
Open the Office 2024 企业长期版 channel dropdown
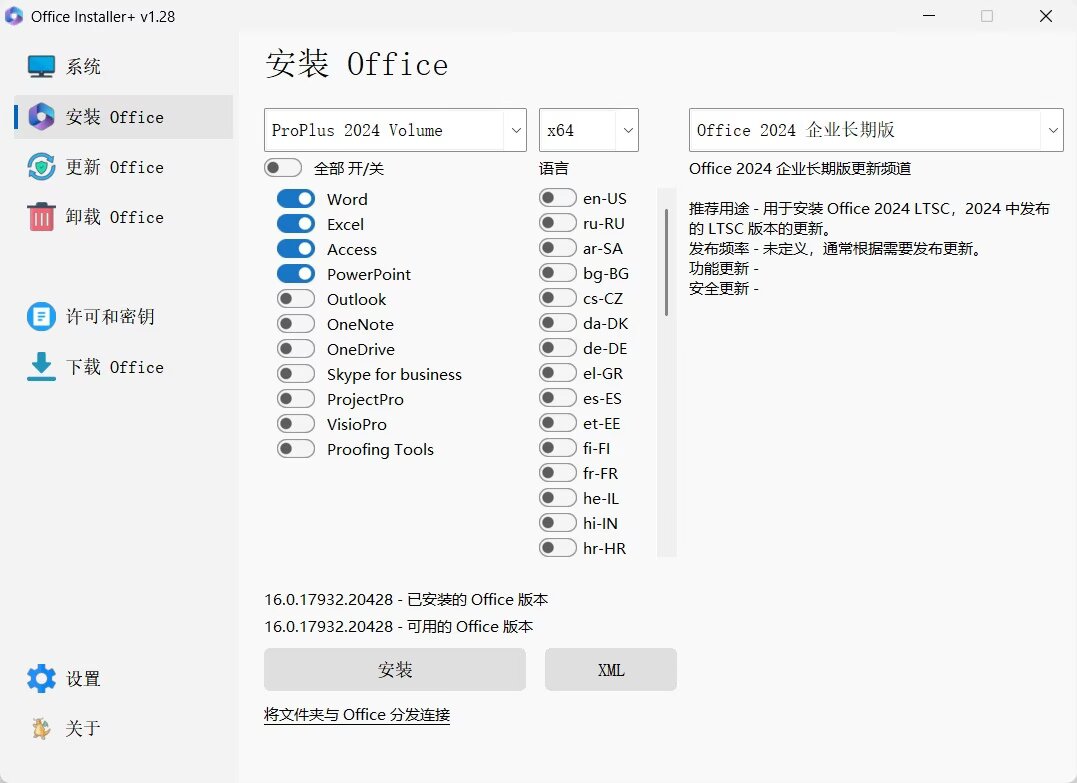pyautogui.click(x=876, y=130)
